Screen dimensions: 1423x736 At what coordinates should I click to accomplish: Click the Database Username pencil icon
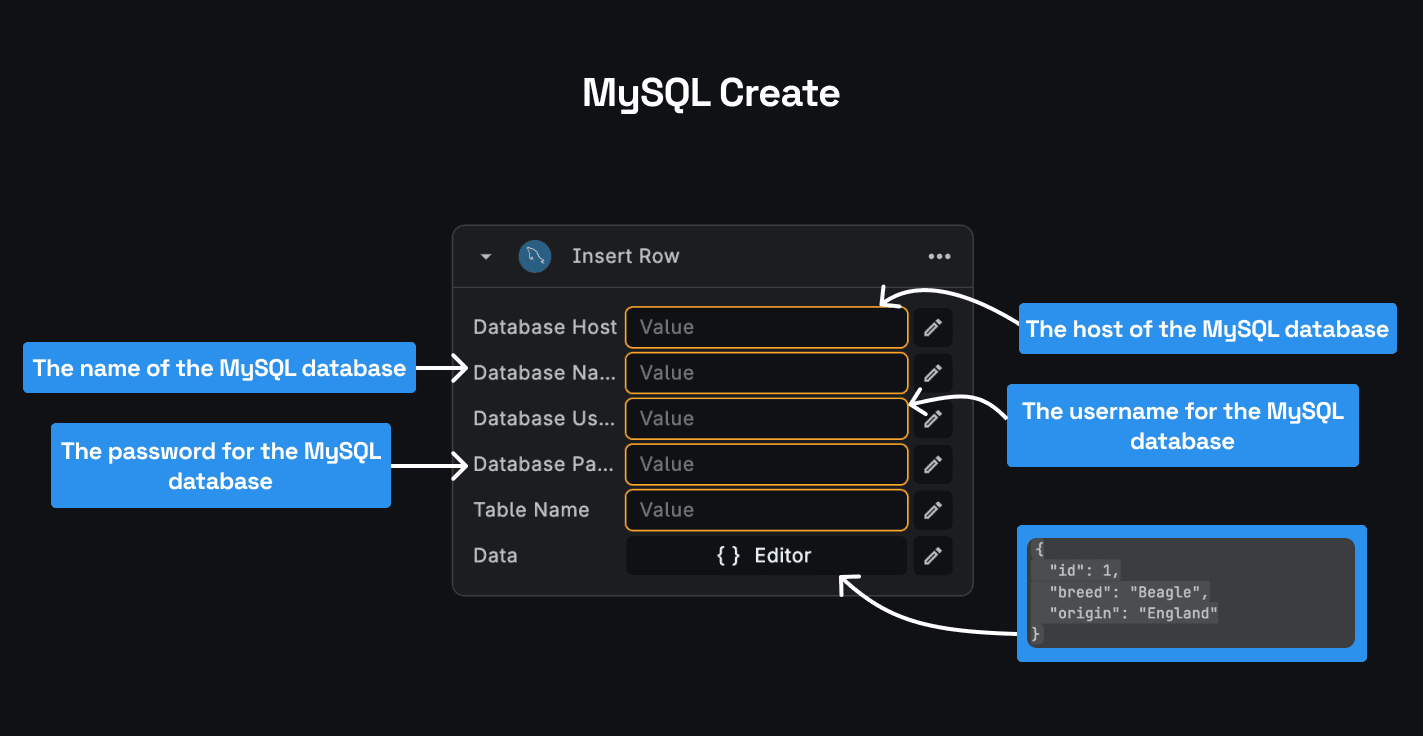[932, 418]
